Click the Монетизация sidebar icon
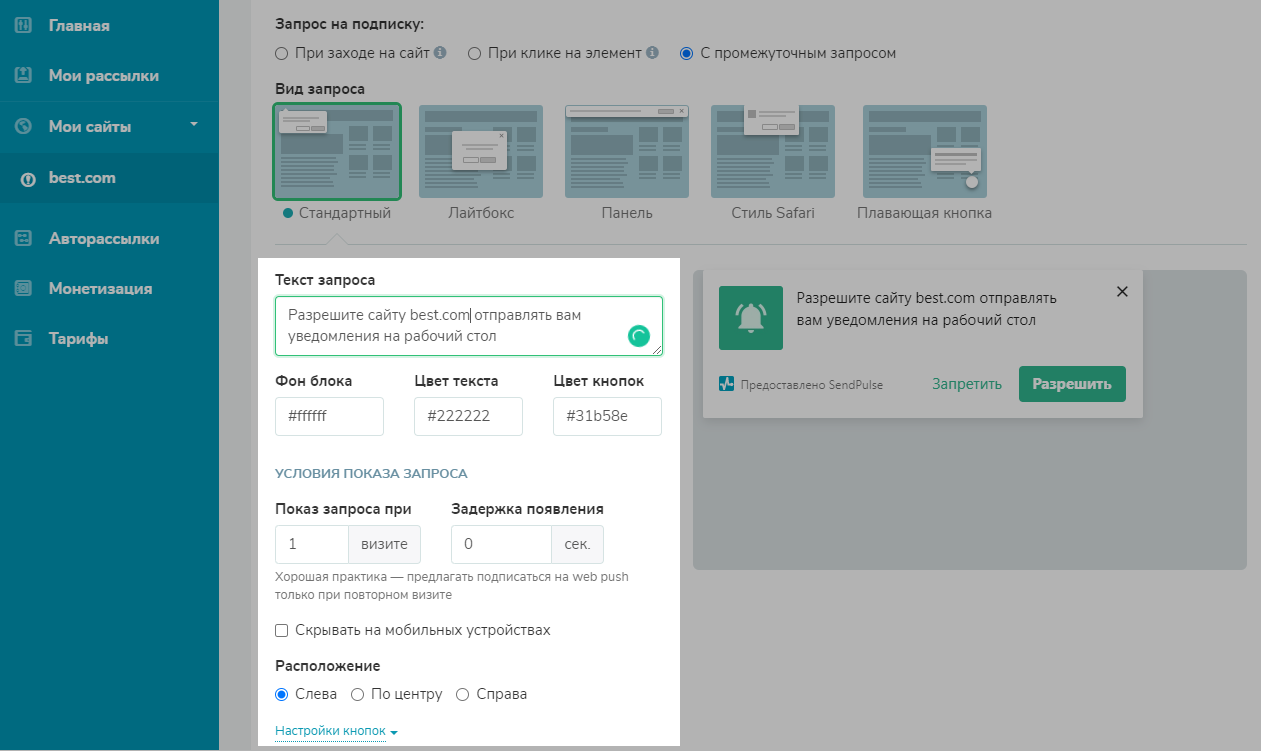Image resolution: width=1261 pixels, height=751 pixels. pos(25,289)
